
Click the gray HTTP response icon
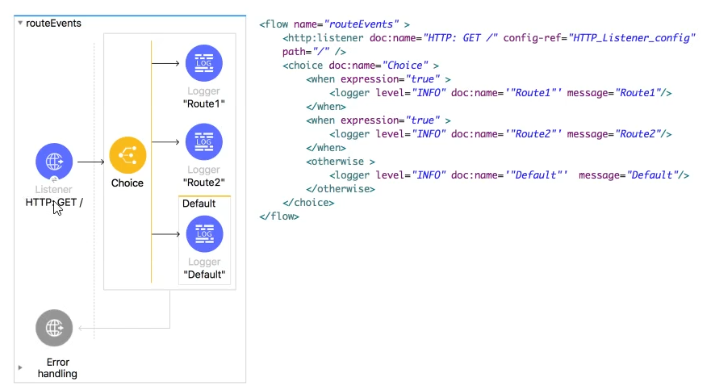pos(54,328)
